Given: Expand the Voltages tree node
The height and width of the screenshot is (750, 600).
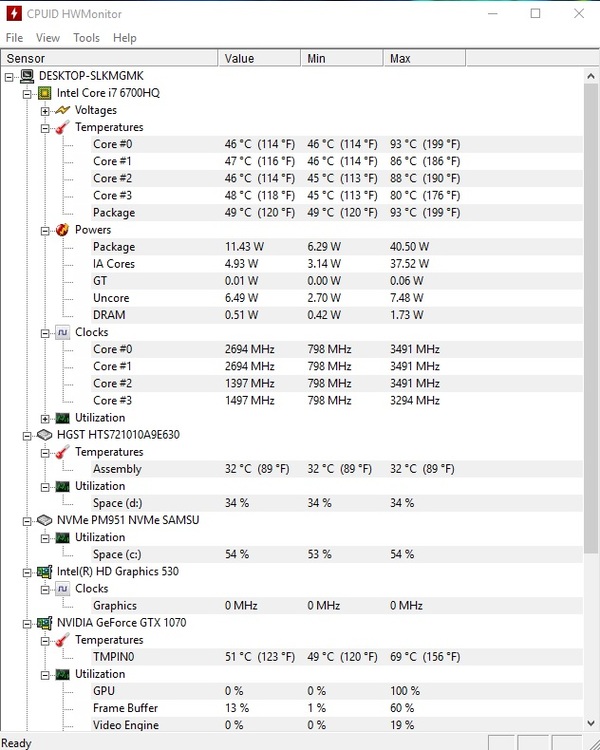Looking at the screenshot, I should pos(45,110).
